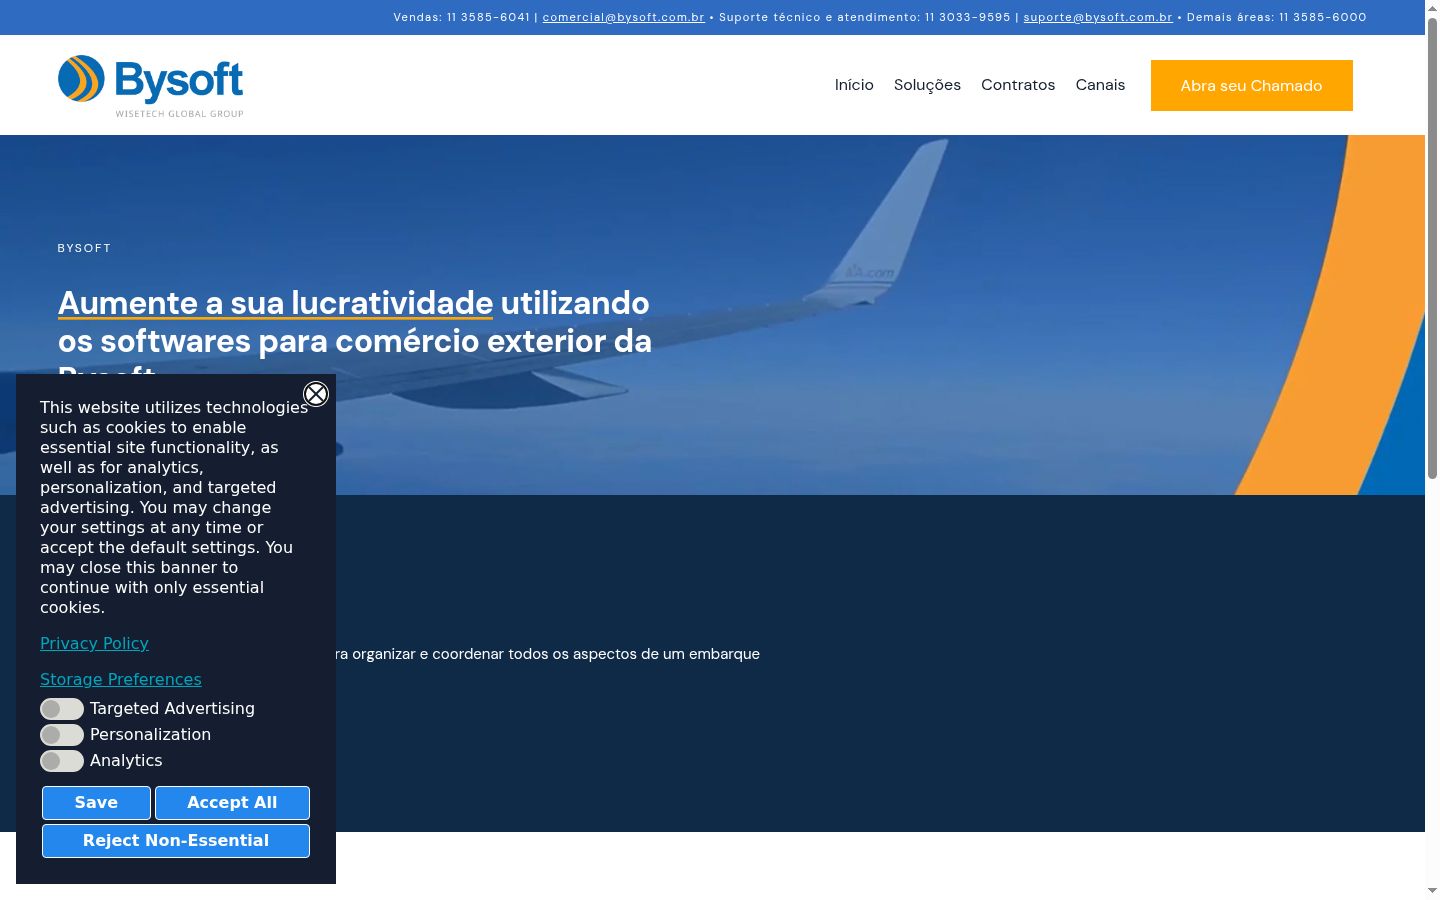Click the Abra seu Chamado button
Screen dimensions: 1440x900
(1252, 85)
